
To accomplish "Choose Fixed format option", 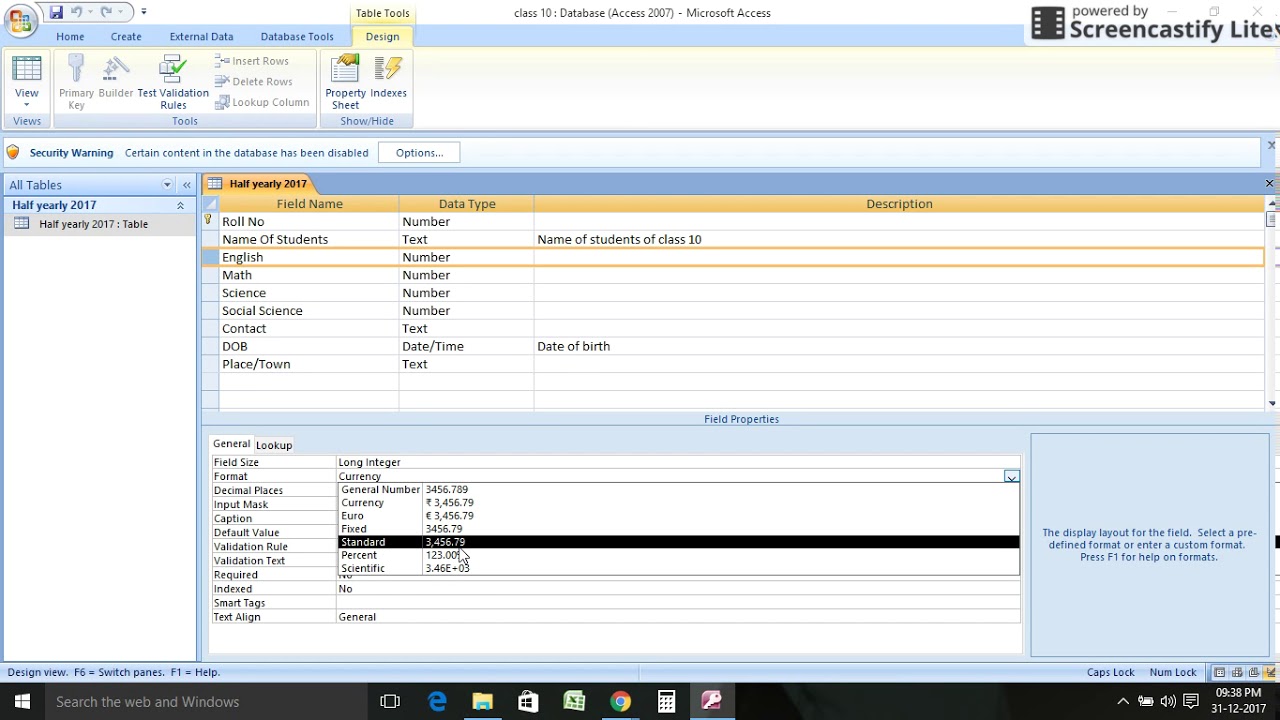I will click(678, 529).
